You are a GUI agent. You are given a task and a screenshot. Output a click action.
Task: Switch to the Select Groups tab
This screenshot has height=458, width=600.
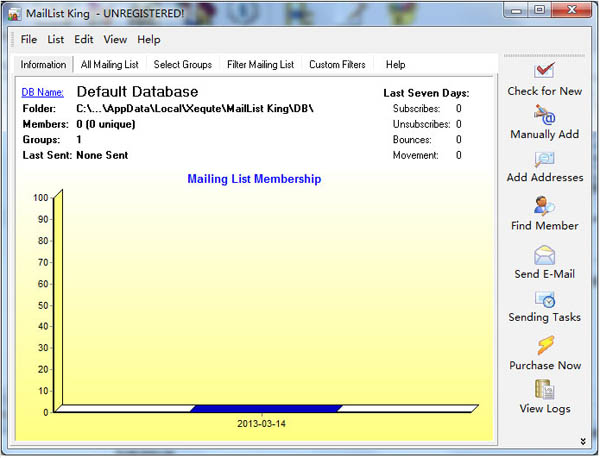(x=183, y=65)
